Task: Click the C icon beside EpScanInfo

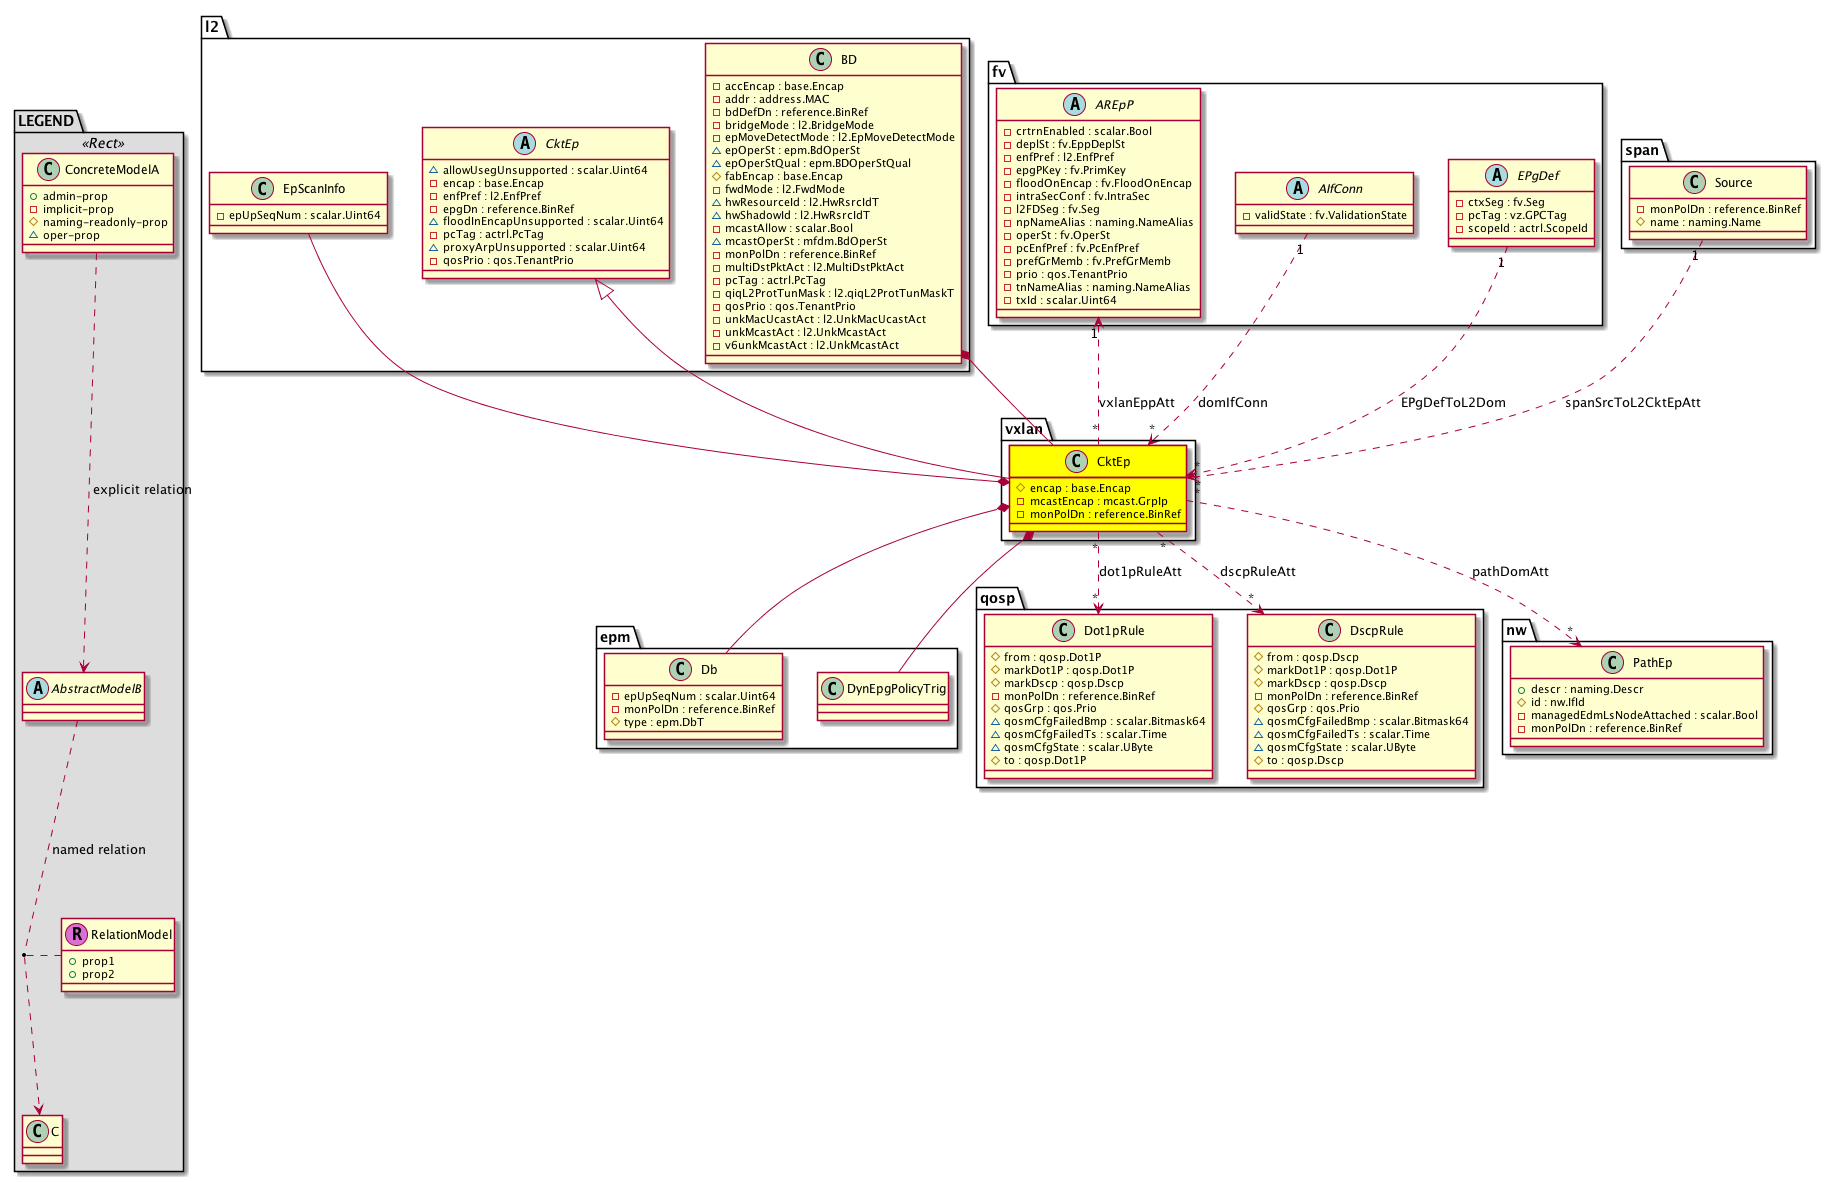Action: (262, 188)
